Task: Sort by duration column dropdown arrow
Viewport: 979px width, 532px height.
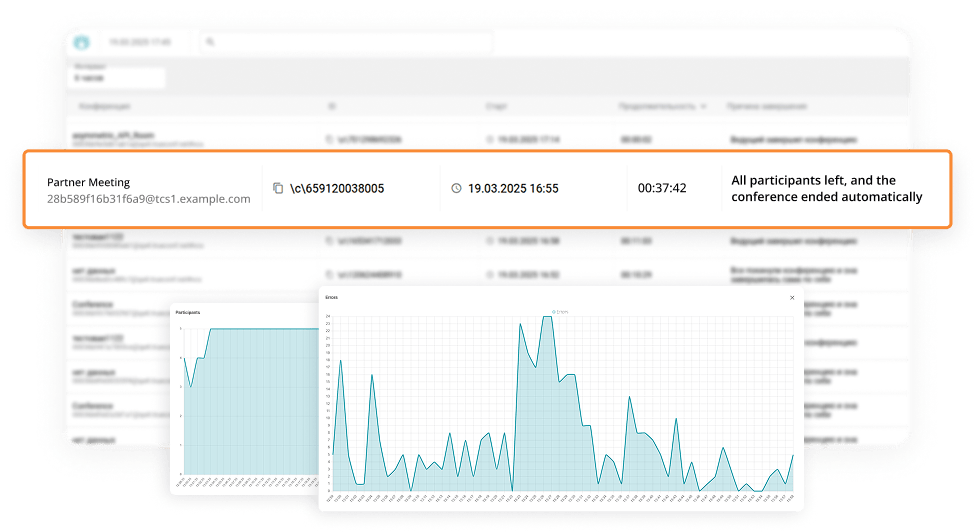Action: click(704, 106)
